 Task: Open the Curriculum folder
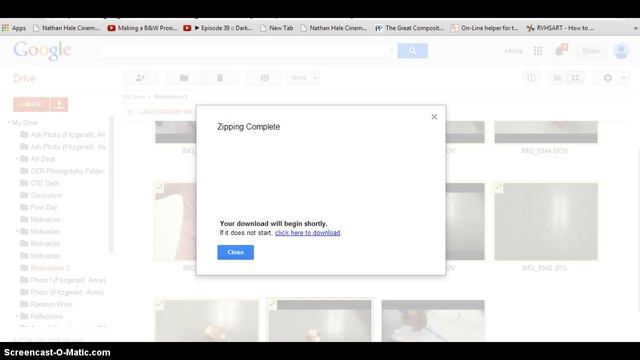pos(46,195)
